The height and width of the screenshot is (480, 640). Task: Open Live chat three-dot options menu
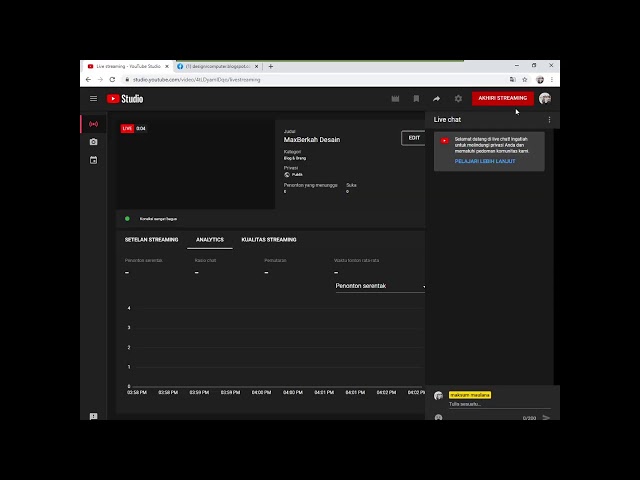pyautogui.click(x=549, y=119)
